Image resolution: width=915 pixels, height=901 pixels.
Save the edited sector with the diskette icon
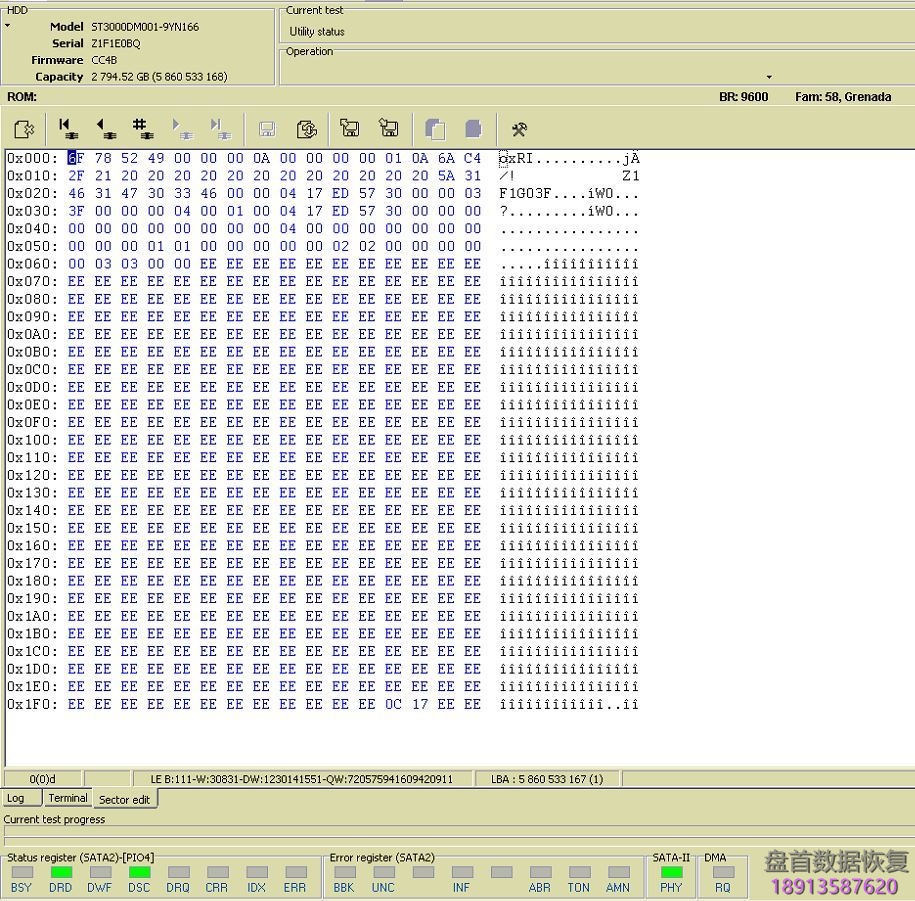(266, 128)
